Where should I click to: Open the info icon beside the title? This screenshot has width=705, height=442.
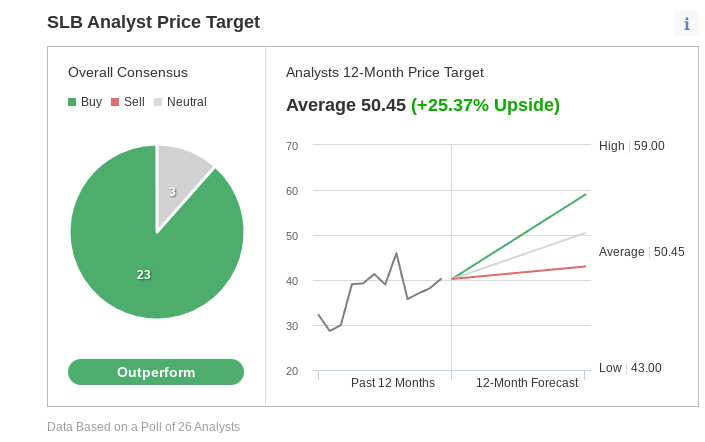click(x=686, y=23)
